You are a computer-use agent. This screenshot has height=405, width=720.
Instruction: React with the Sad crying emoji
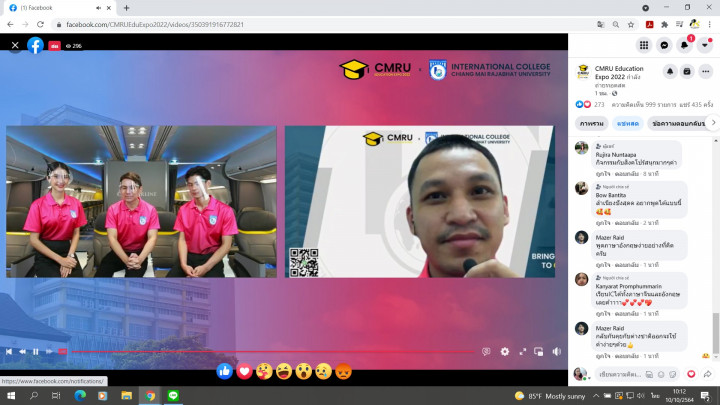323,371
